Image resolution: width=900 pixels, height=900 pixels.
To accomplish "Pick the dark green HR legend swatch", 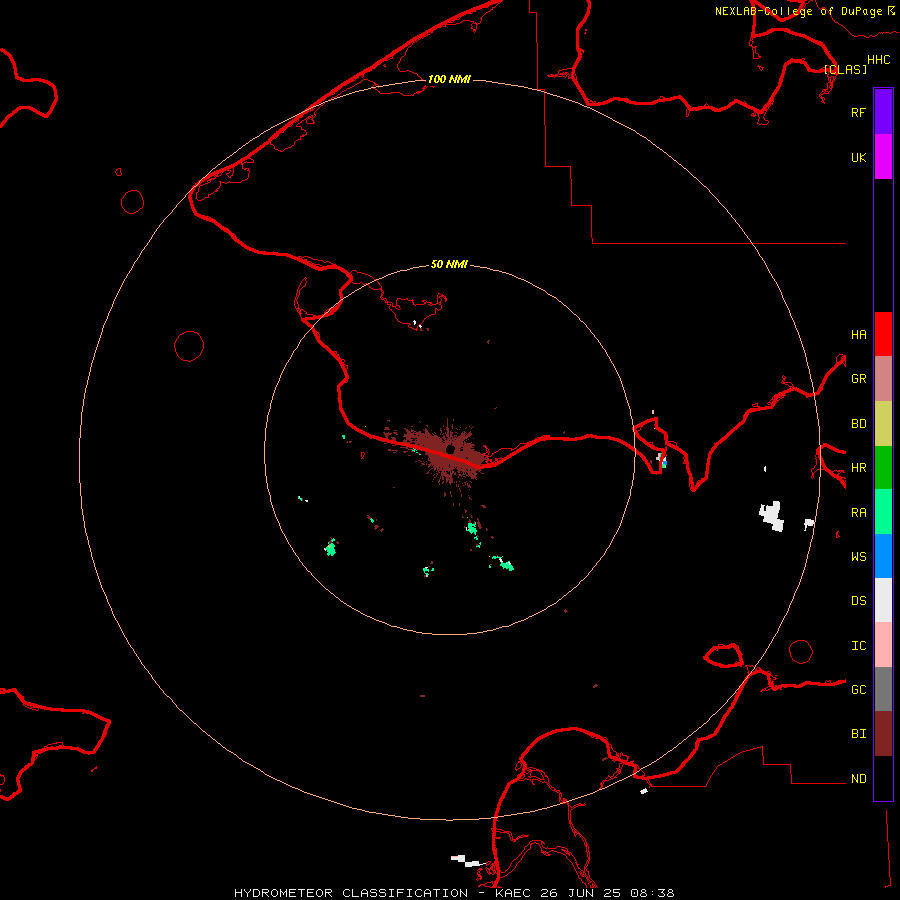I will [x=883, y=468].
